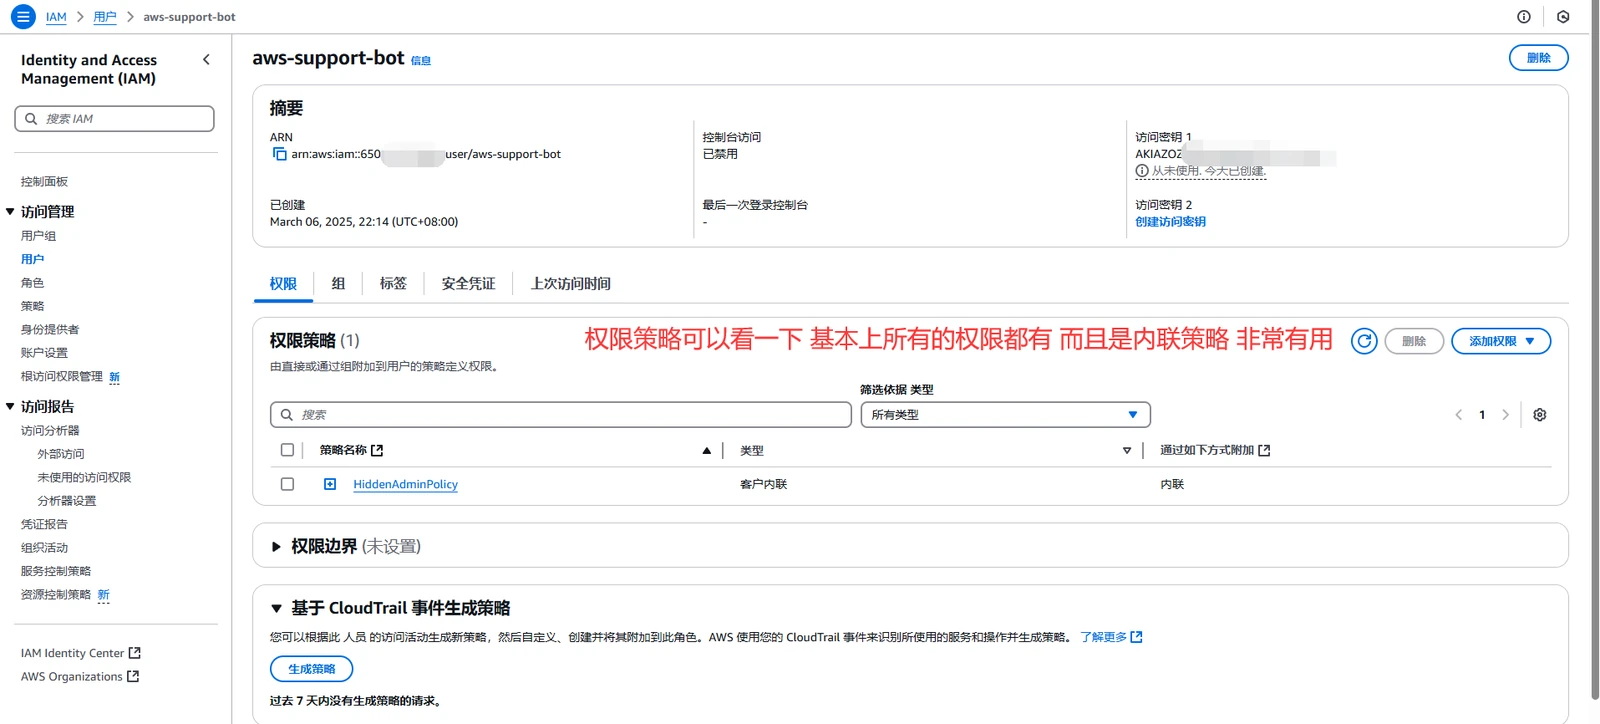
Task: Focus the policy 搜索 filter field
Action: pos(561,415)
